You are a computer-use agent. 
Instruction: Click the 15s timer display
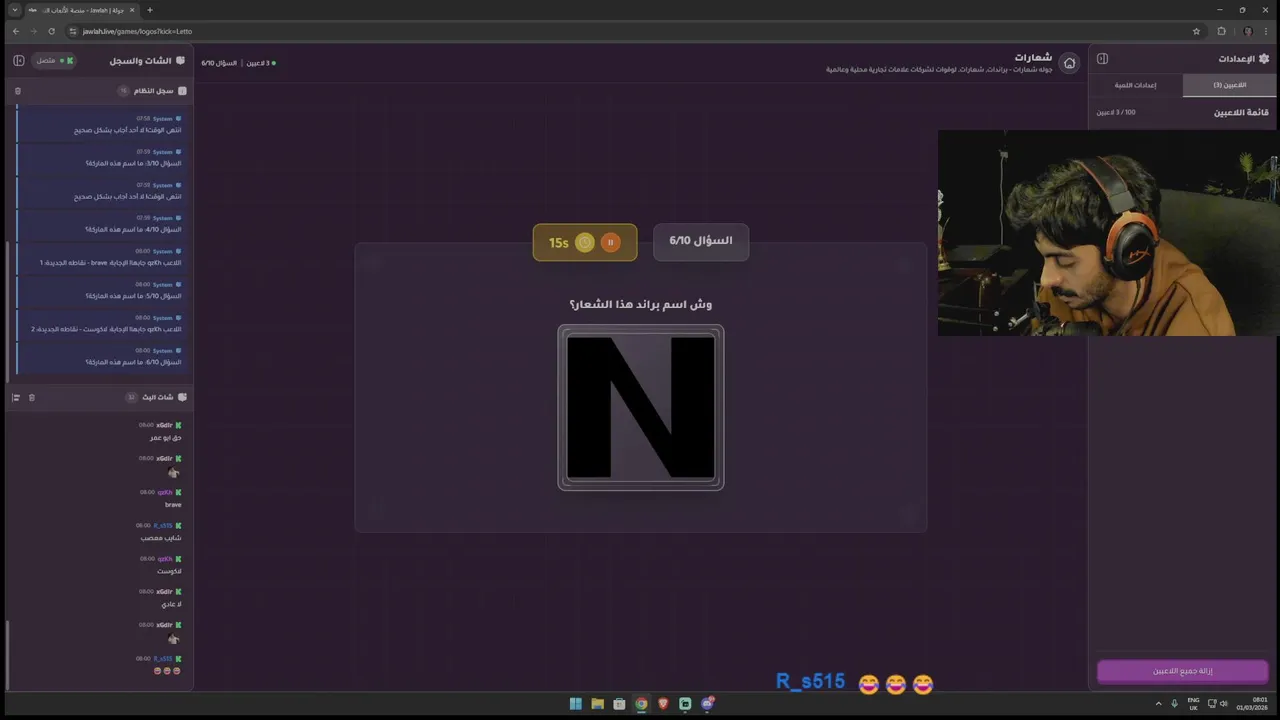tap(559, 243)
